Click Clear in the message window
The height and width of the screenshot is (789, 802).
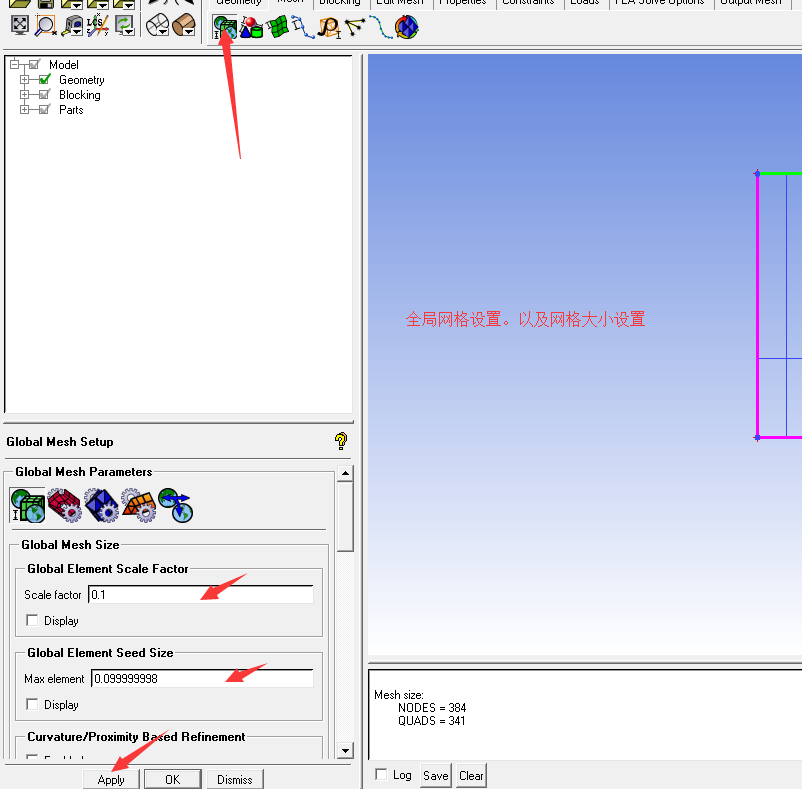coord(471,775)
